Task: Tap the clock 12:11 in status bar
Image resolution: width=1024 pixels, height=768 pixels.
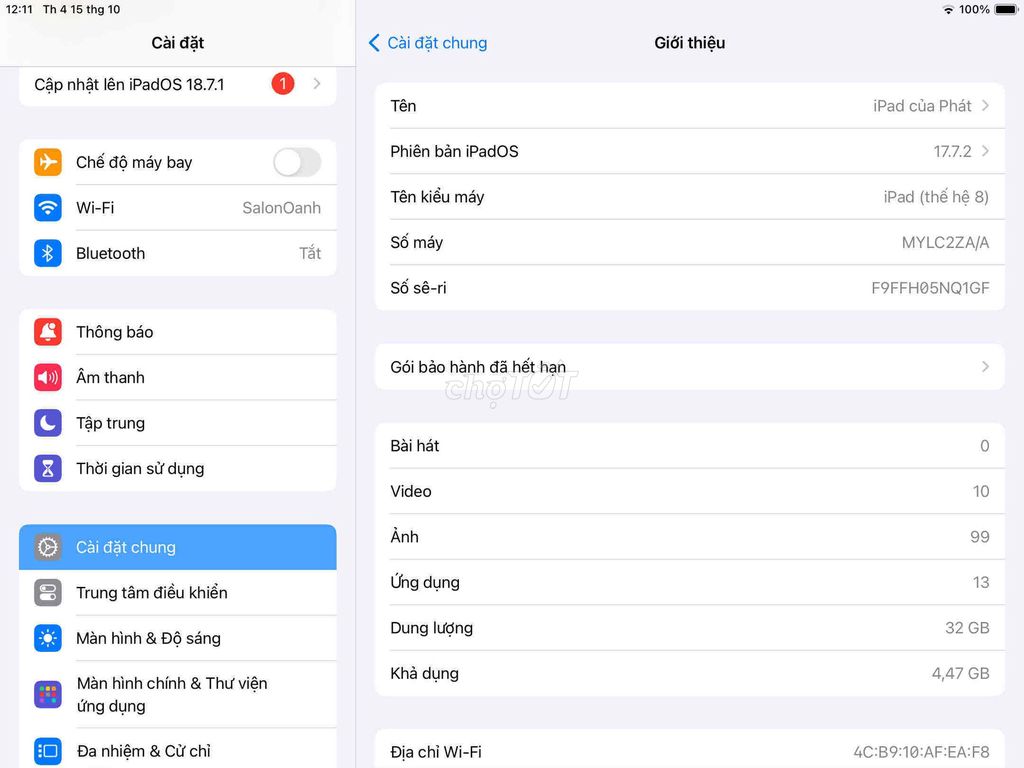Action: (19, 9)
